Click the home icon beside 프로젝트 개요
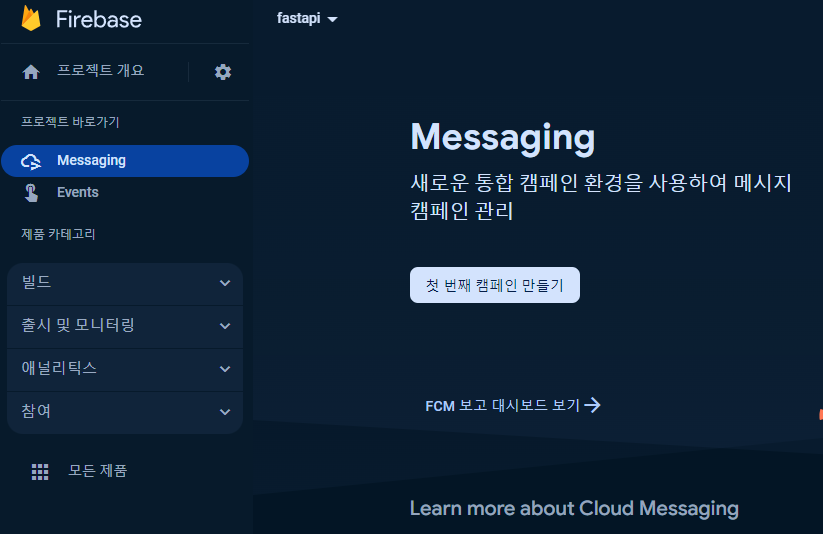 click(x=31, y=71)
